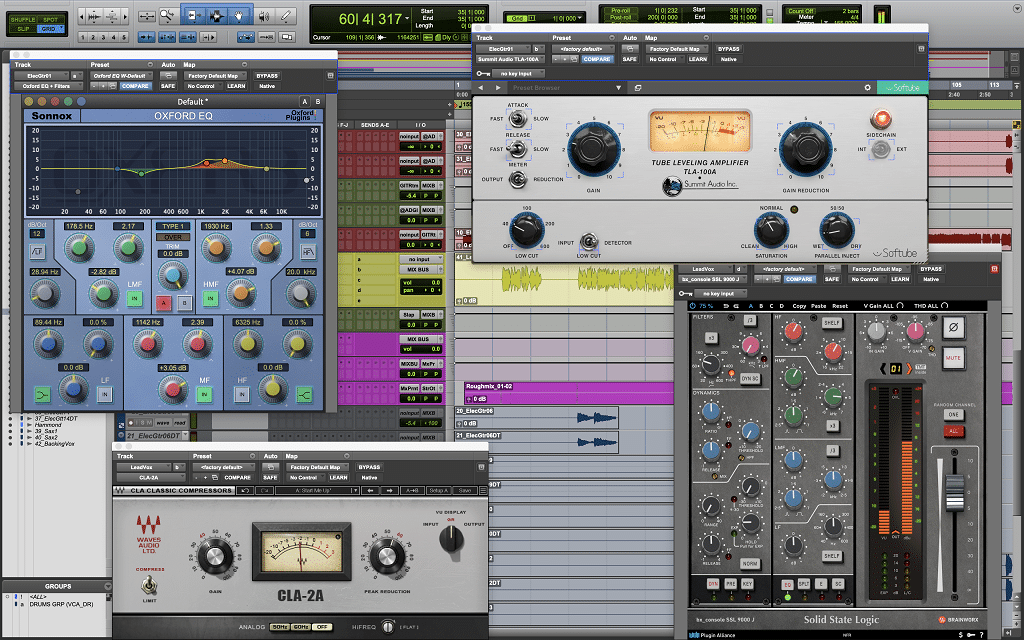Click the Oxford EQ HF shelf shape button
This screenshot has height=640, width=1024.
tap(304, 394)
